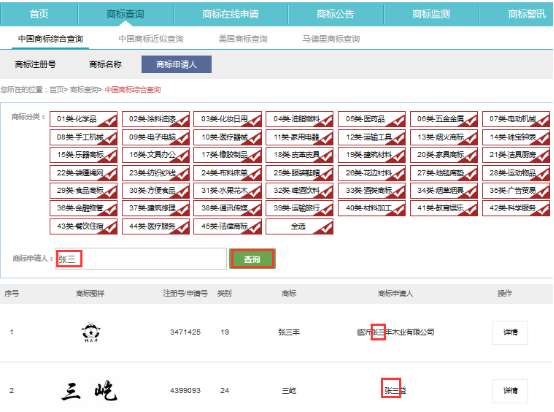Open the 三屹 calligraphy trademark image

tap(89, 390)
